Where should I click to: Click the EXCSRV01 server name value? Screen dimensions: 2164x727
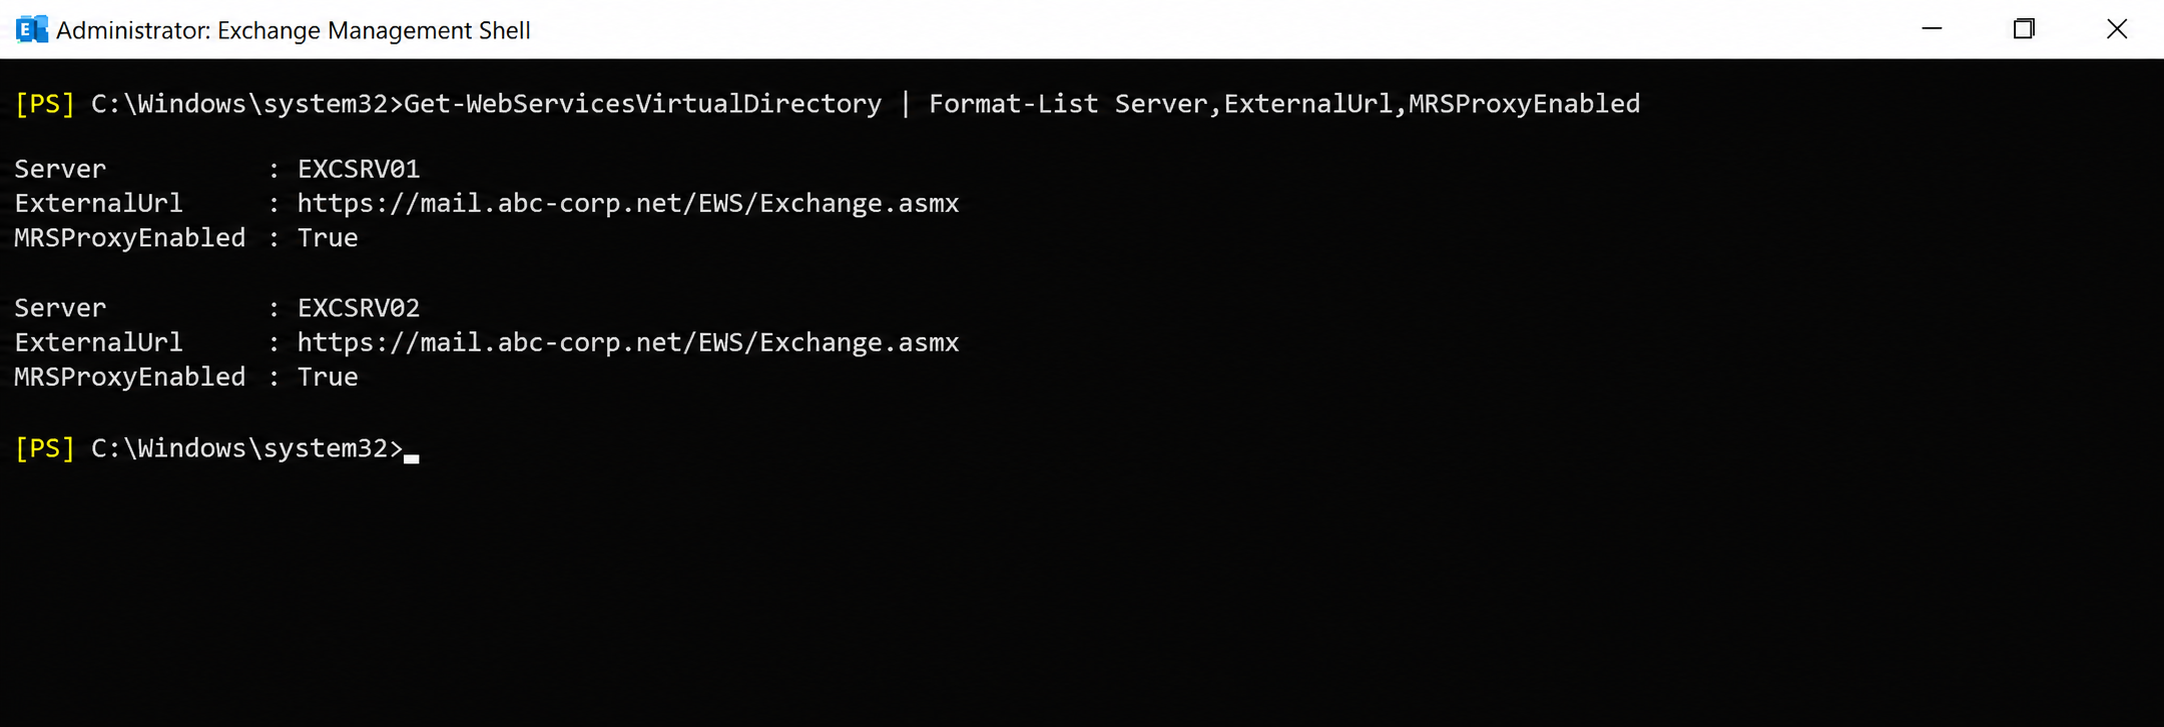point(359,169)
